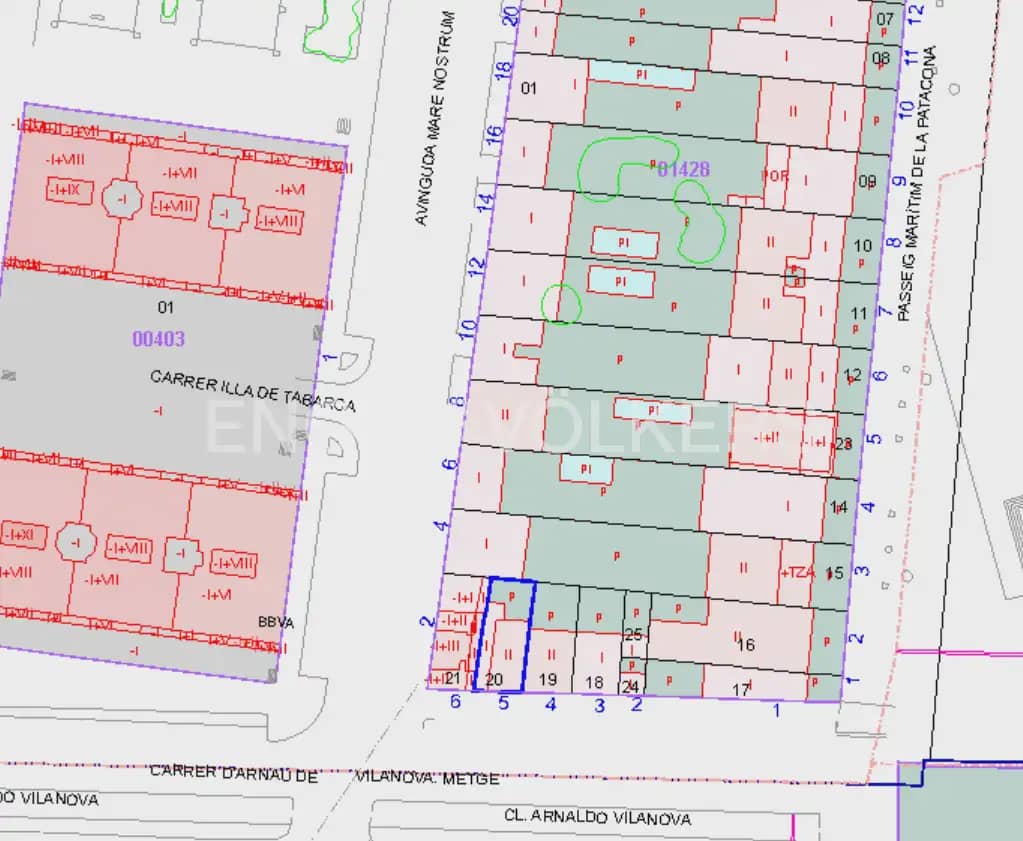Pick the "BBVA" label on the map
The image size is (1023, 841).
coord(276,622)
